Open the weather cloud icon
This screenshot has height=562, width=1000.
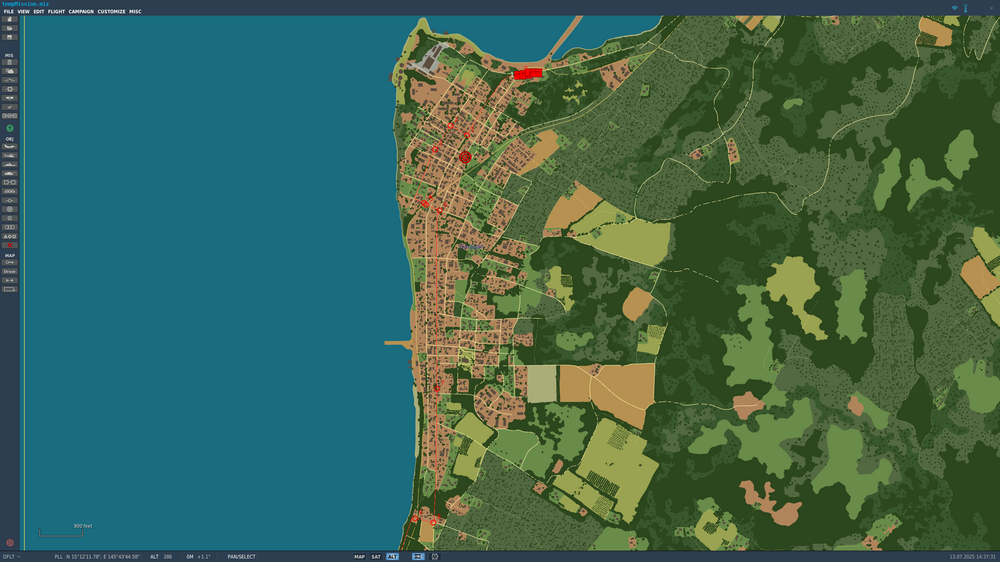point(10,71)
